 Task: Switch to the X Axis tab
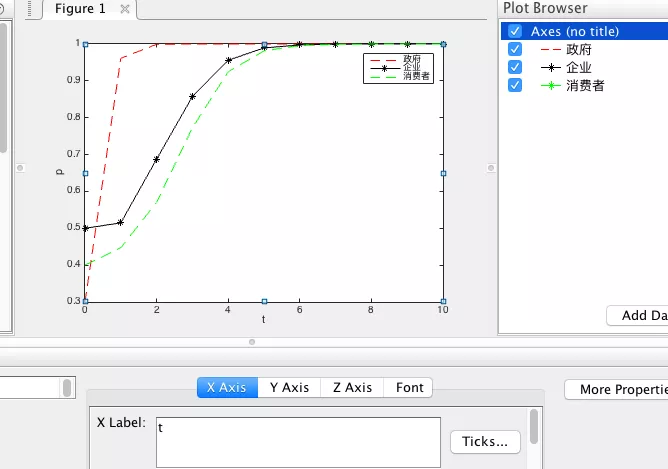tap(227, 387)
